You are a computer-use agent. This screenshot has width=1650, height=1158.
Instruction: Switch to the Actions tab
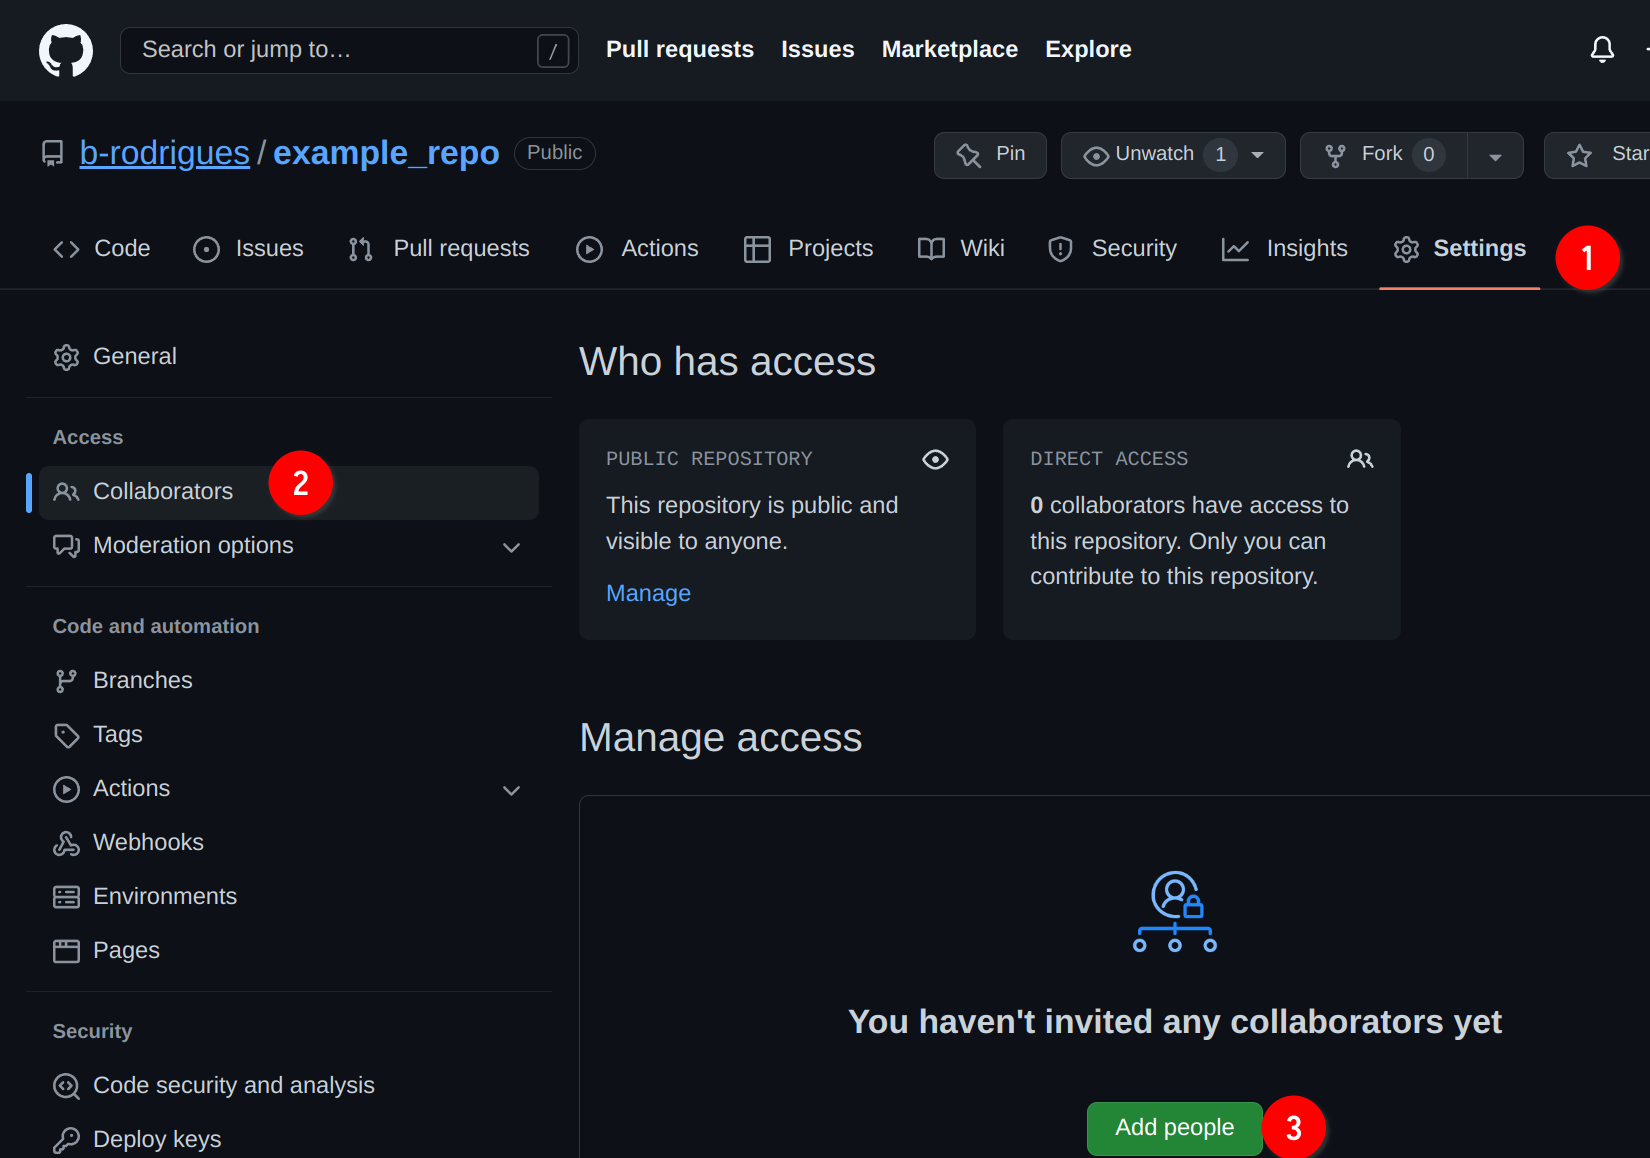637,249
